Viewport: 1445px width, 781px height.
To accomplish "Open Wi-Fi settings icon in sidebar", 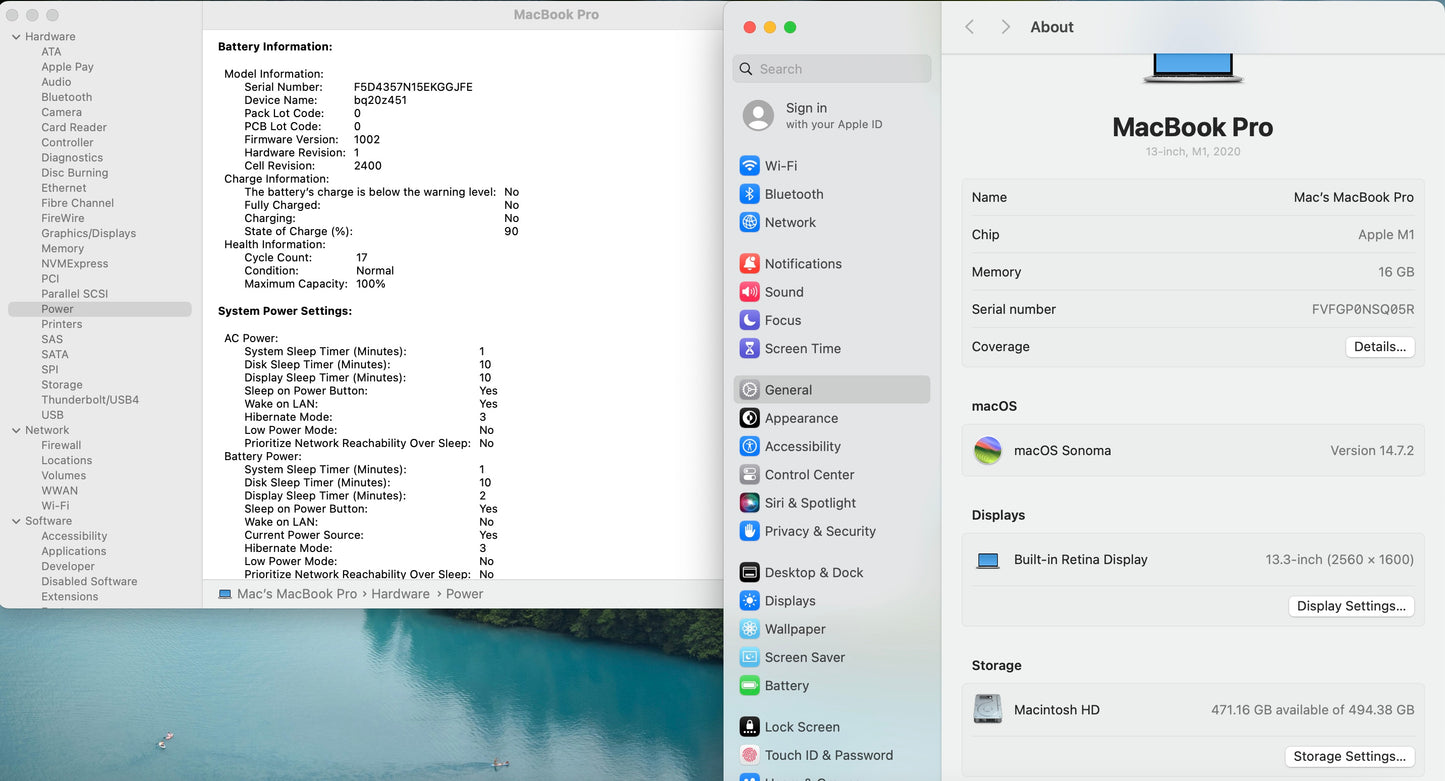I will pyautogui.click(x=749, y=166).
